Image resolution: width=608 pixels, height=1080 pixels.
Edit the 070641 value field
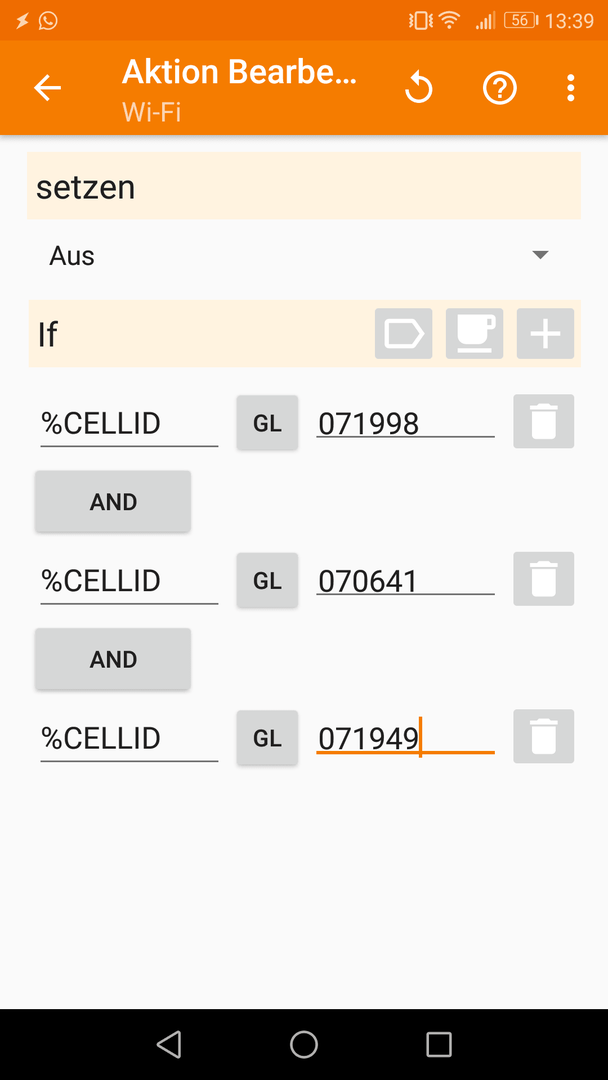point(405,581)
